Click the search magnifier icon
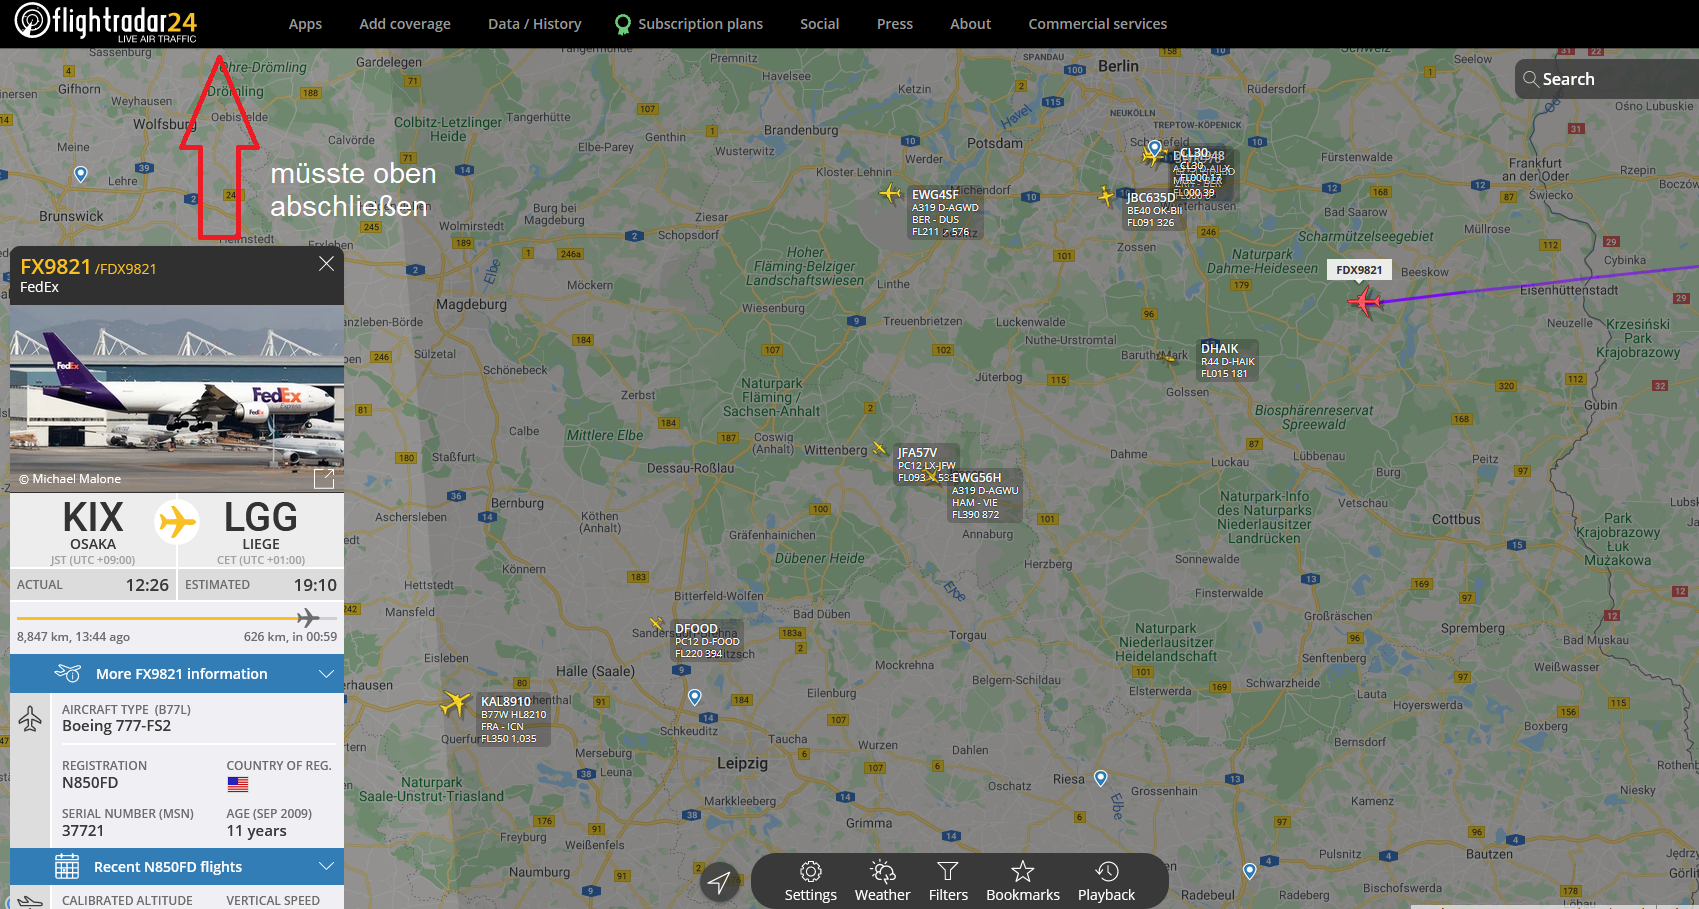1699x909 pixels. tap(1531, 79)
